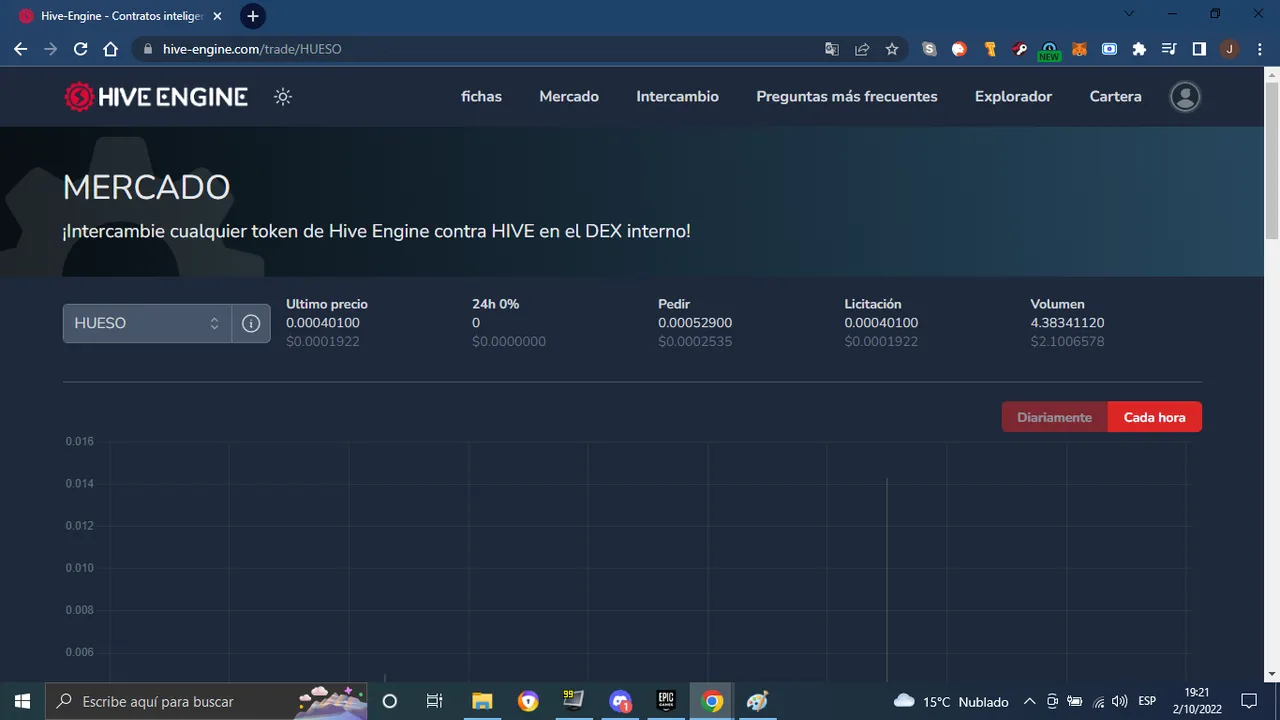Show hidden system tray icons
This screenshot has width=1280, height=720.
coord(1029,701)
